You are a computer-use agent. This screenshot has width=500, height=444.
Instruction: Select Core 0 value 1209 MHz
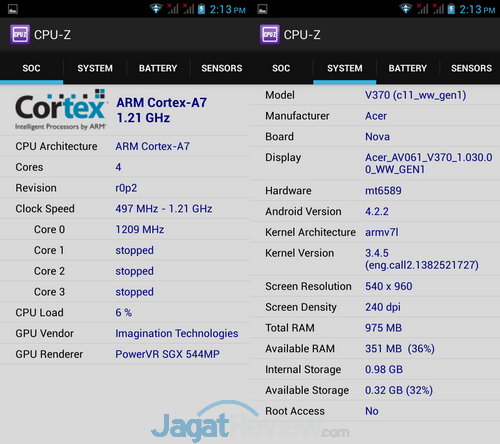click(140, 229)
